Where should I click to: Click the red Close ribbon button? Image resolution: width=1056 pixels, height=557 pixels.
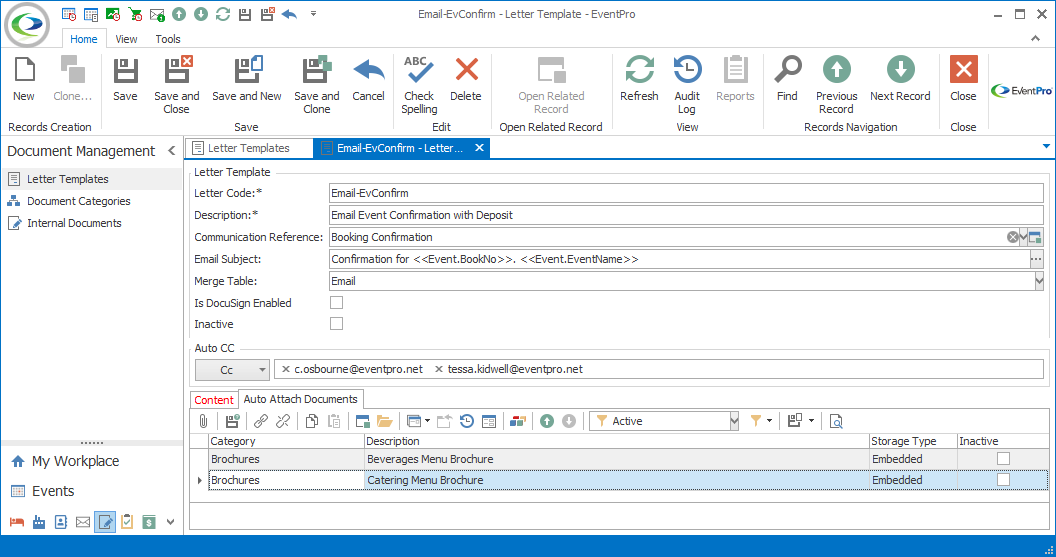pyautogui.click(x=964, y=79)
